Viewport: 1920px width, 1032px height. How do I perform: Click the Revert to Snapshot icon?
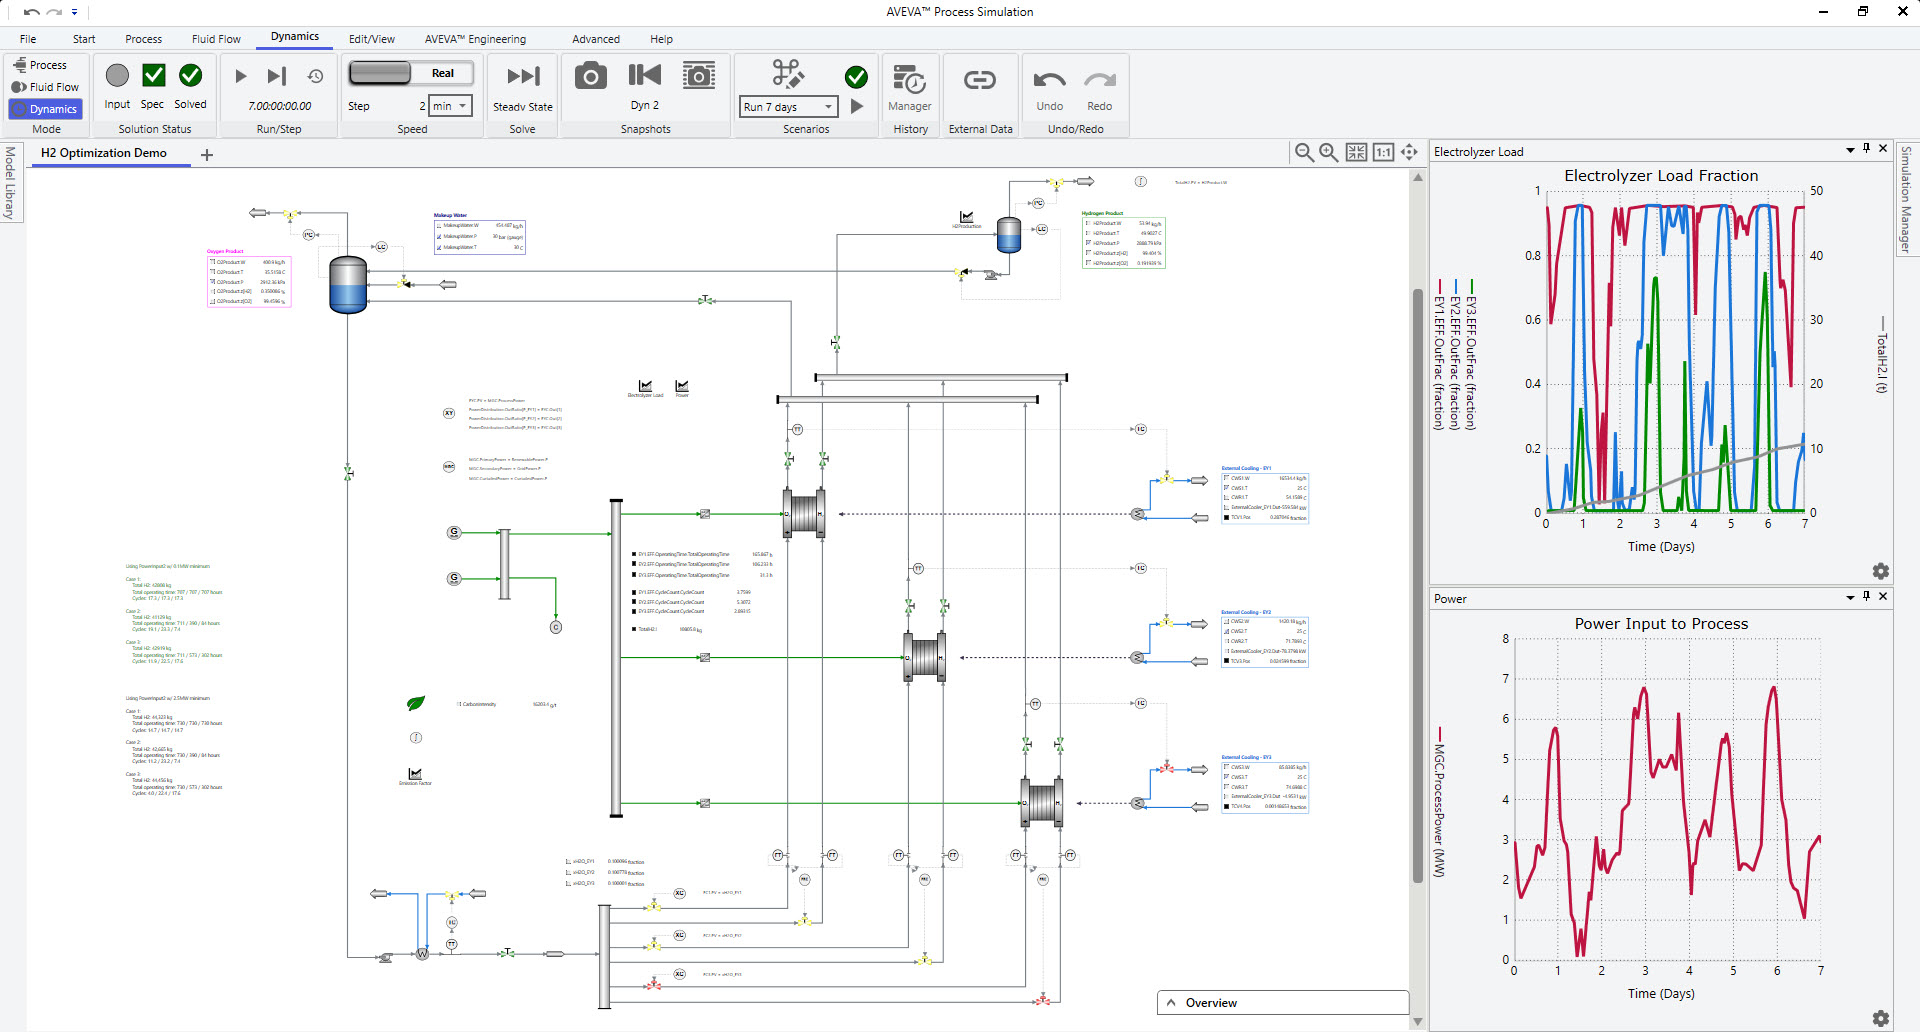644,76
